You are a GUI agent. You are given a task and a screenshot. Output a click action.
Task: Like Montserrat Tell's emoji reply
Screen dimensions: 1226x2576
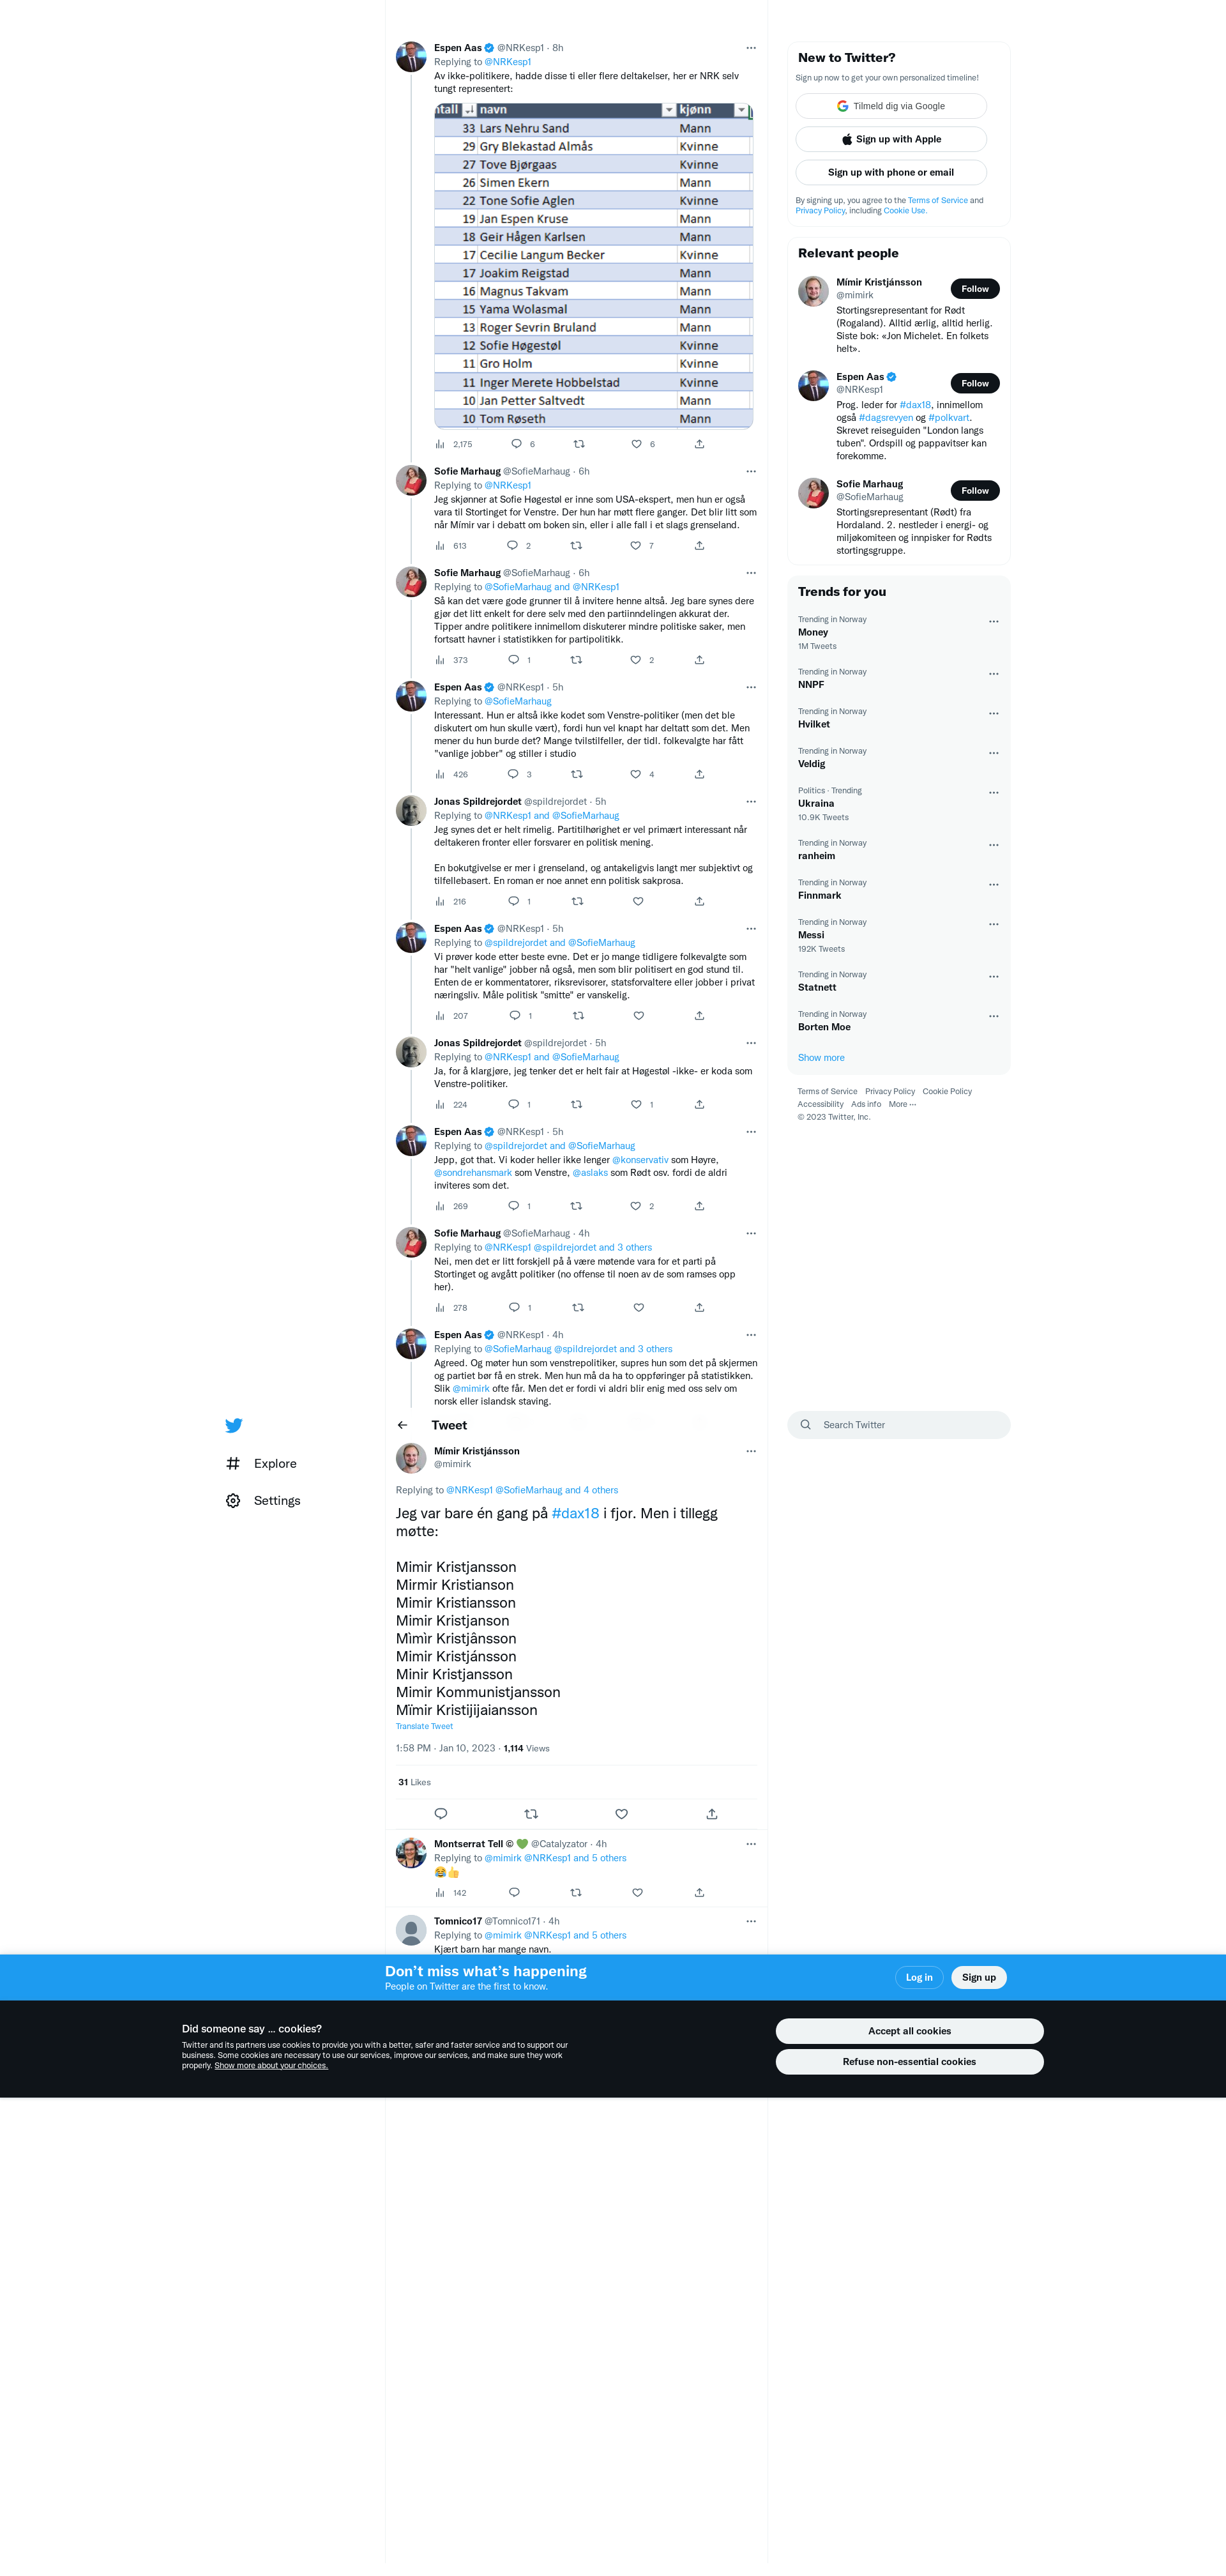pos(637,1892)
